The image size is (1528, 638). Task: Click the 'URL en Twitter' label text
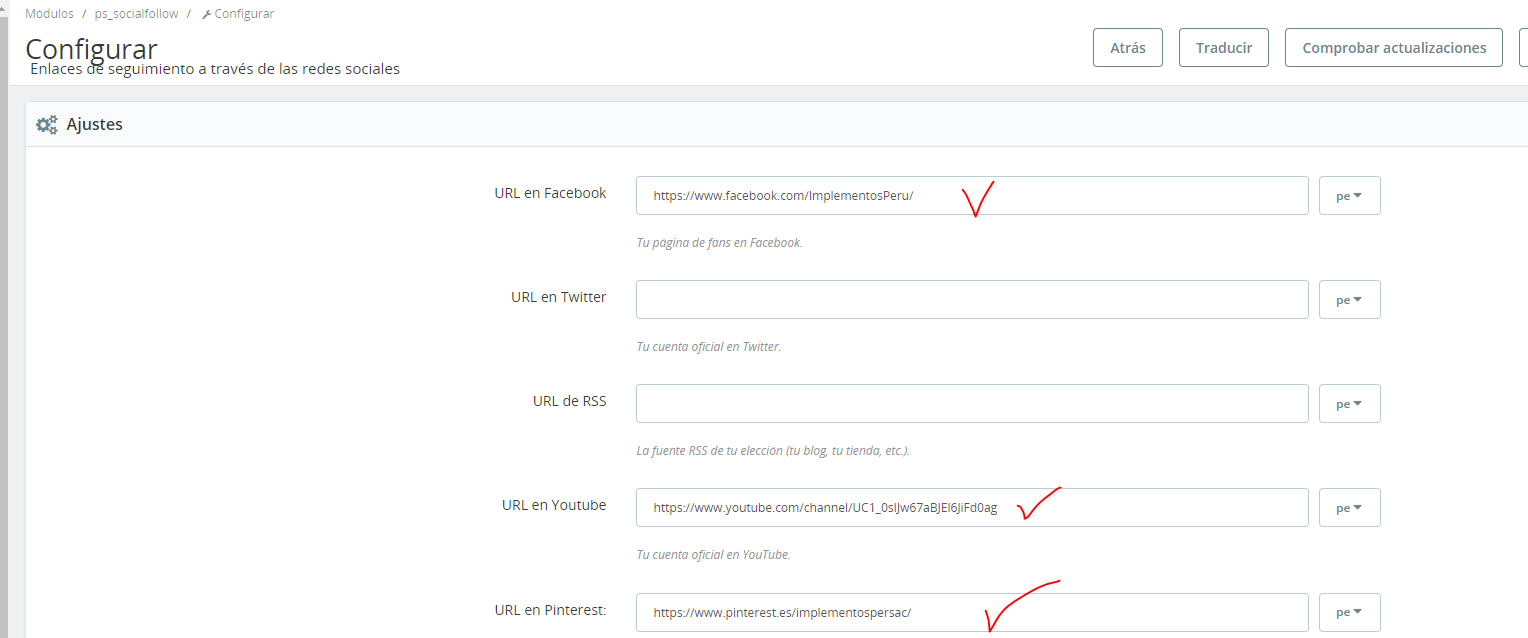point(558,297)
